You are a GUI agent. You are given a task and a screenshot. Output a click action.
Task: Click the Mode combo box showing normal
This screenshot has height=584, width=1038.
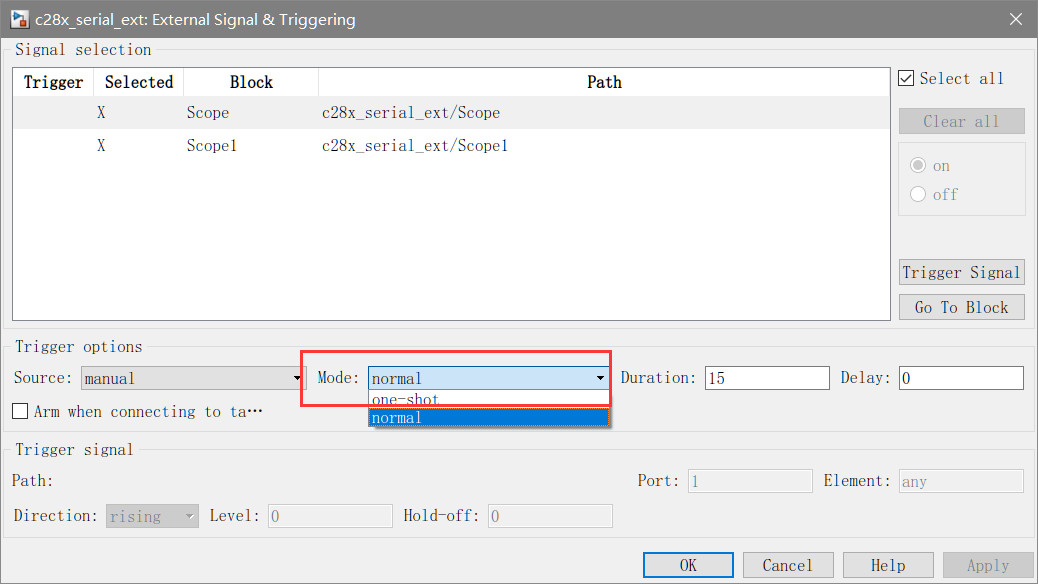489,378
